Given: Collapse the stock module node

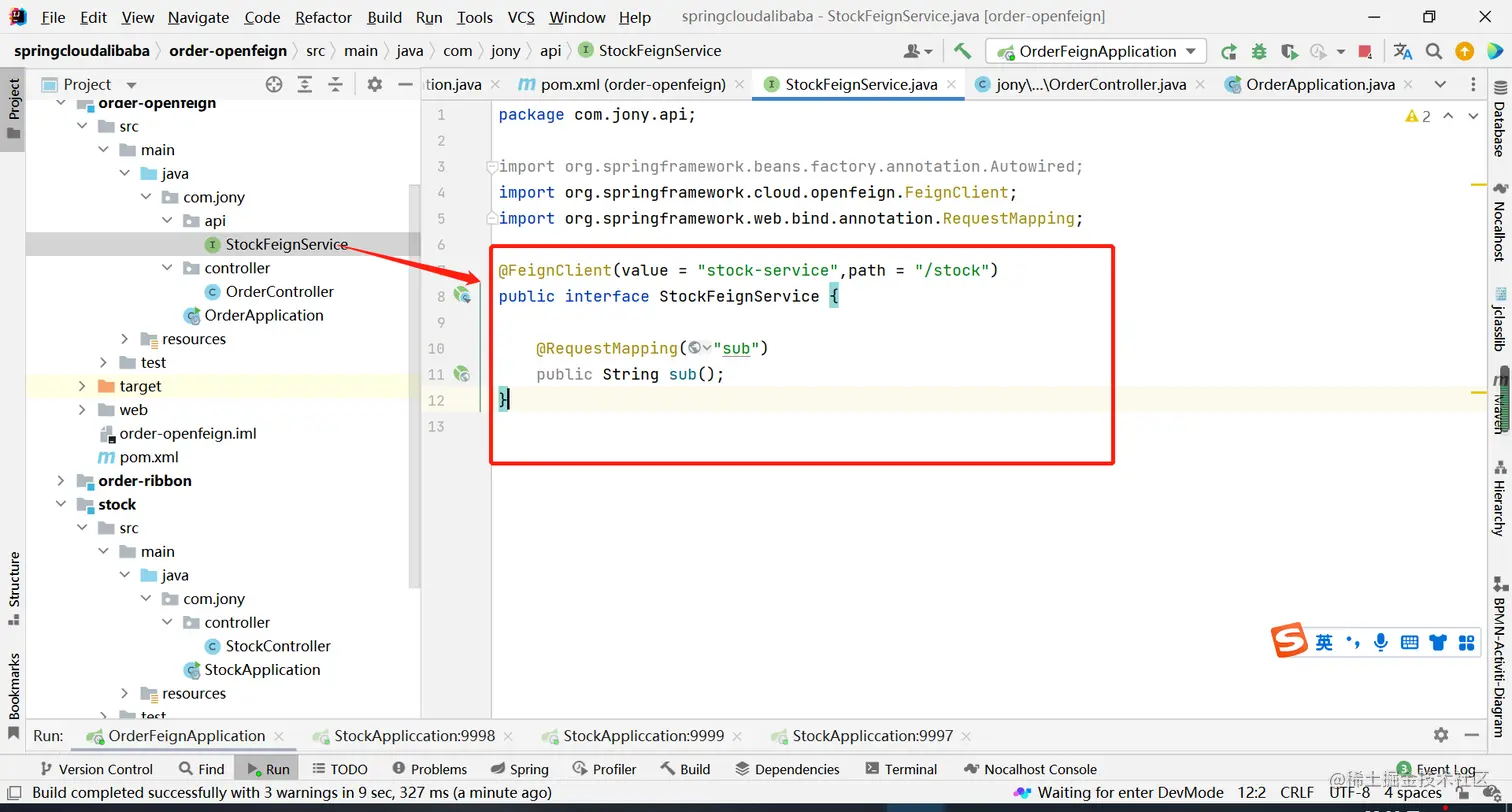Looking at the screenshot, I should 61,505.
